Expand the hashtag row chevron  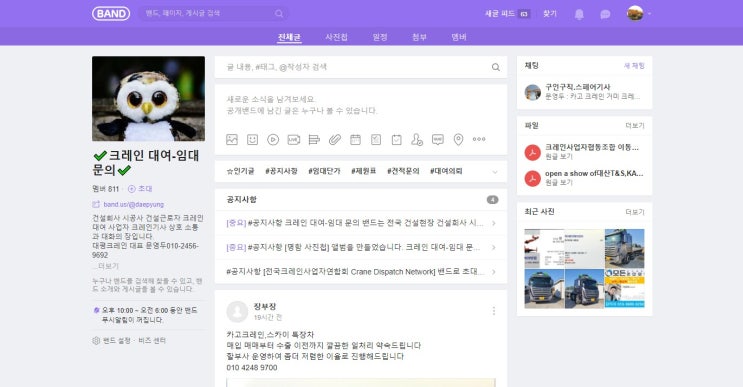coord(495,172)
